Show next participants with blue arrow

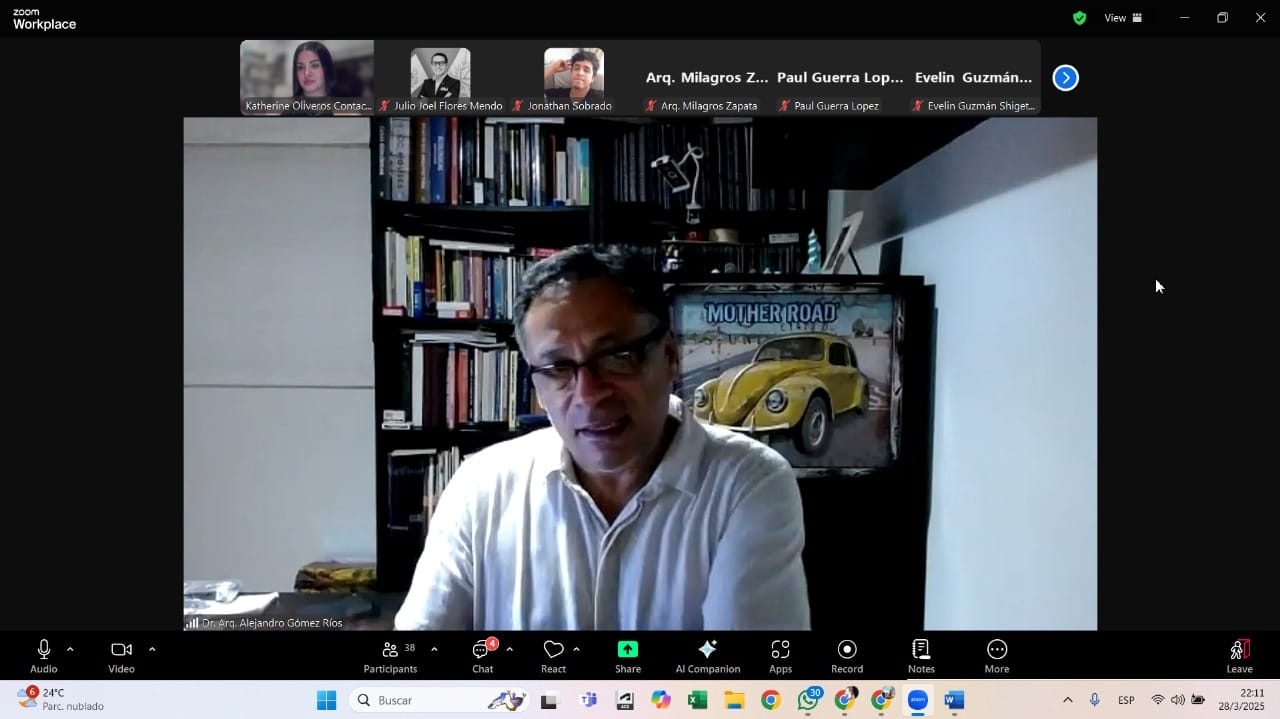click(x=1065, y=78)
